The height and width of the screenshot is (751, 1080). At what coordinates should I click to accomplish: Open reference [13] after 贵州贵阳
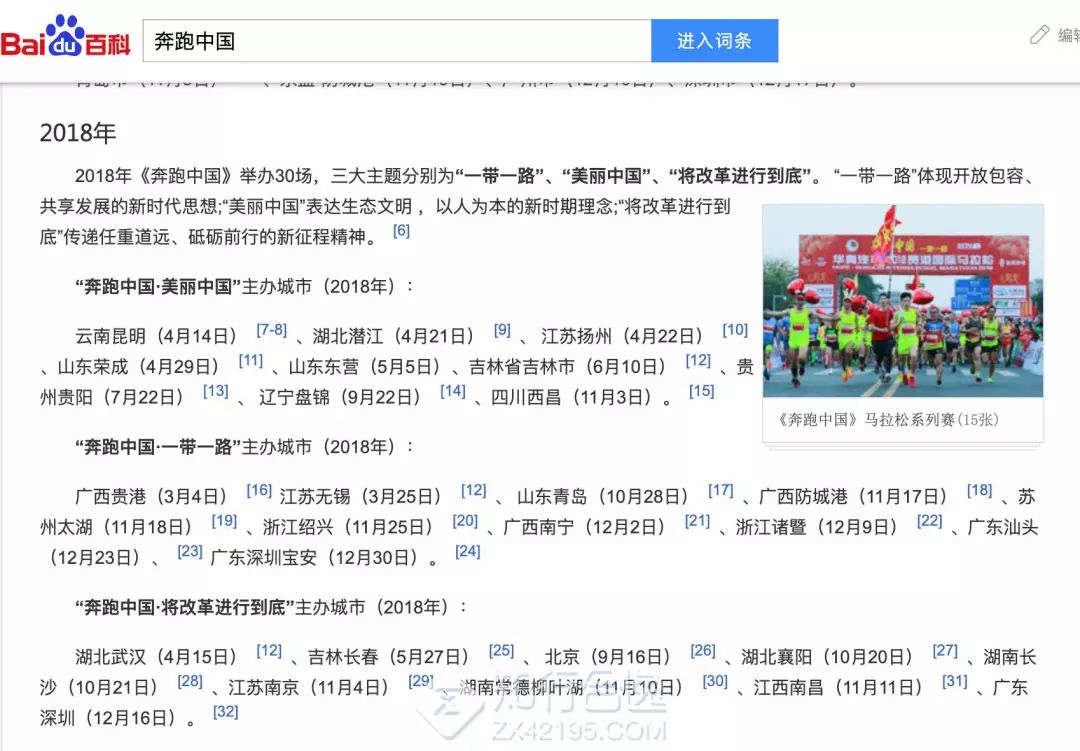click(216, 391)
